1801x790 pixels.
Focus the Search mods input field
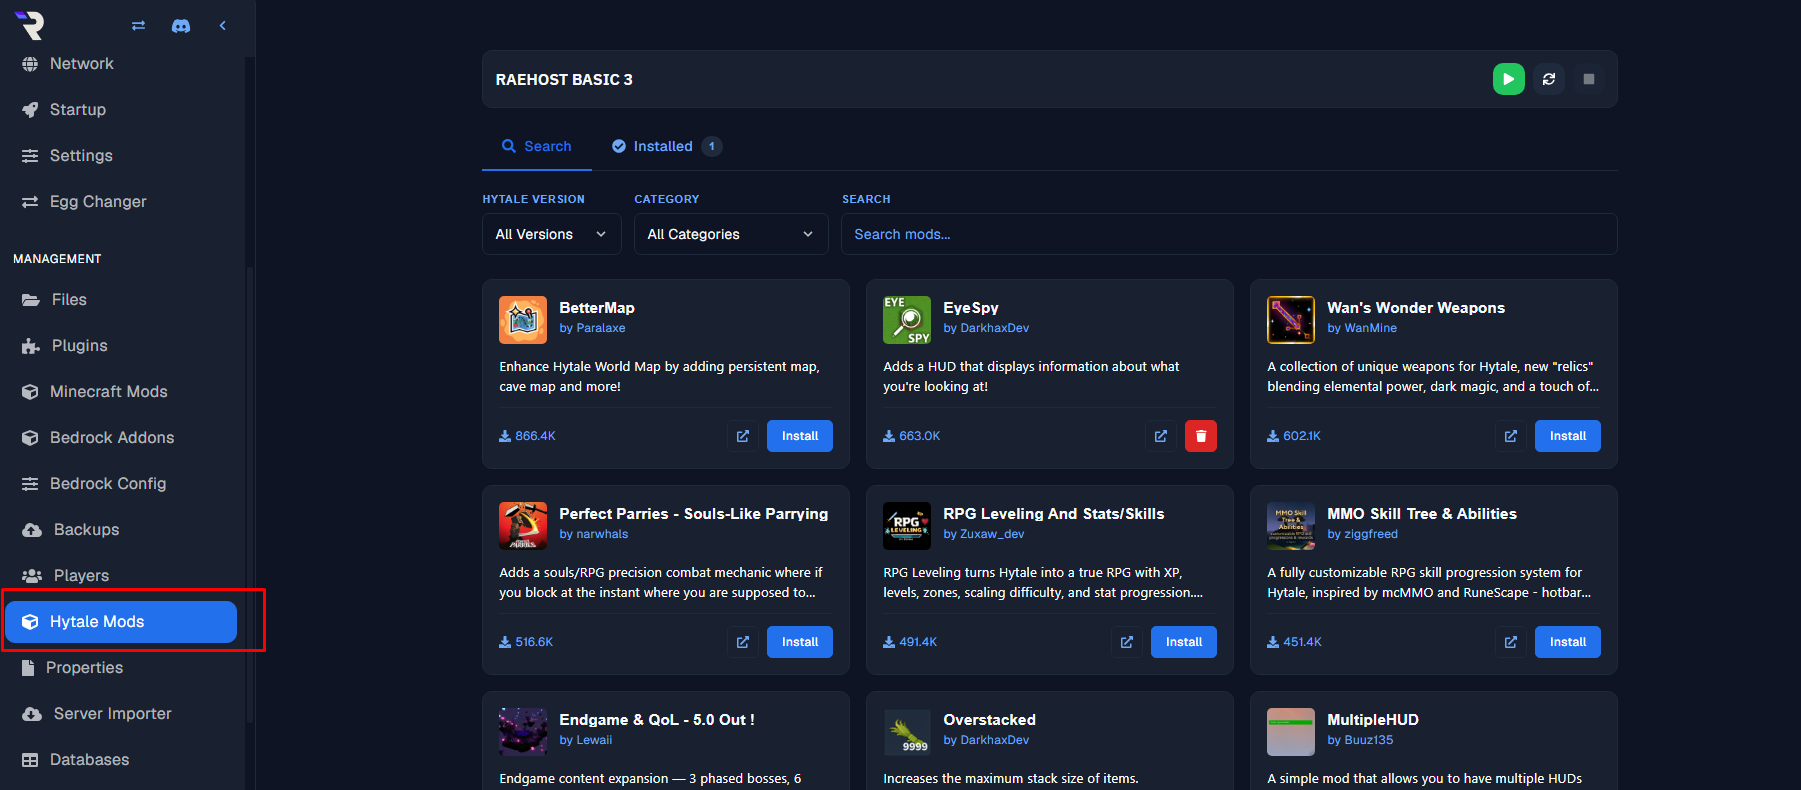1229,234
